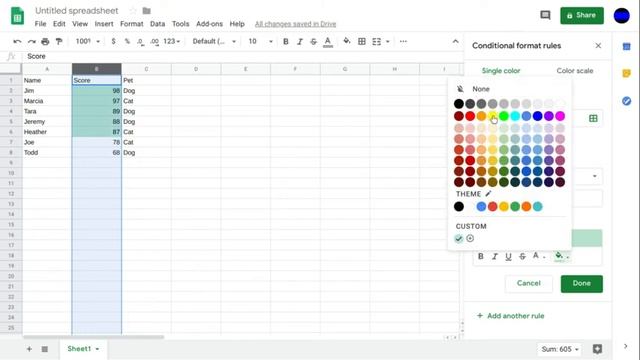Add a custom color
640x360 pixels.
click(470, 238)
